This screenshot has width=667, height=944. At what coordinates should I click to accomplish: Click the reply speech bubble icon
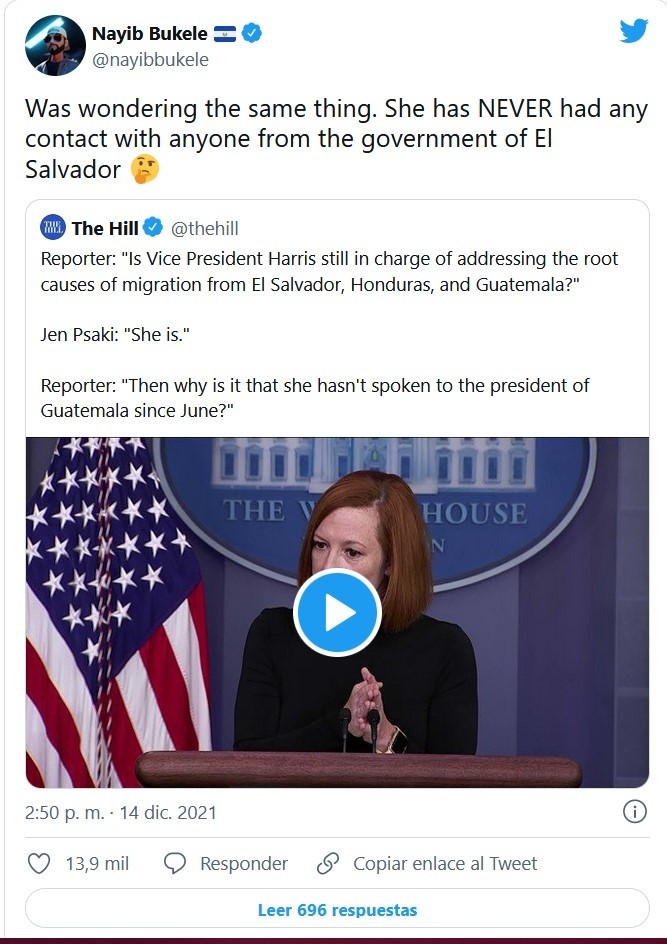[x=175, y=863]
